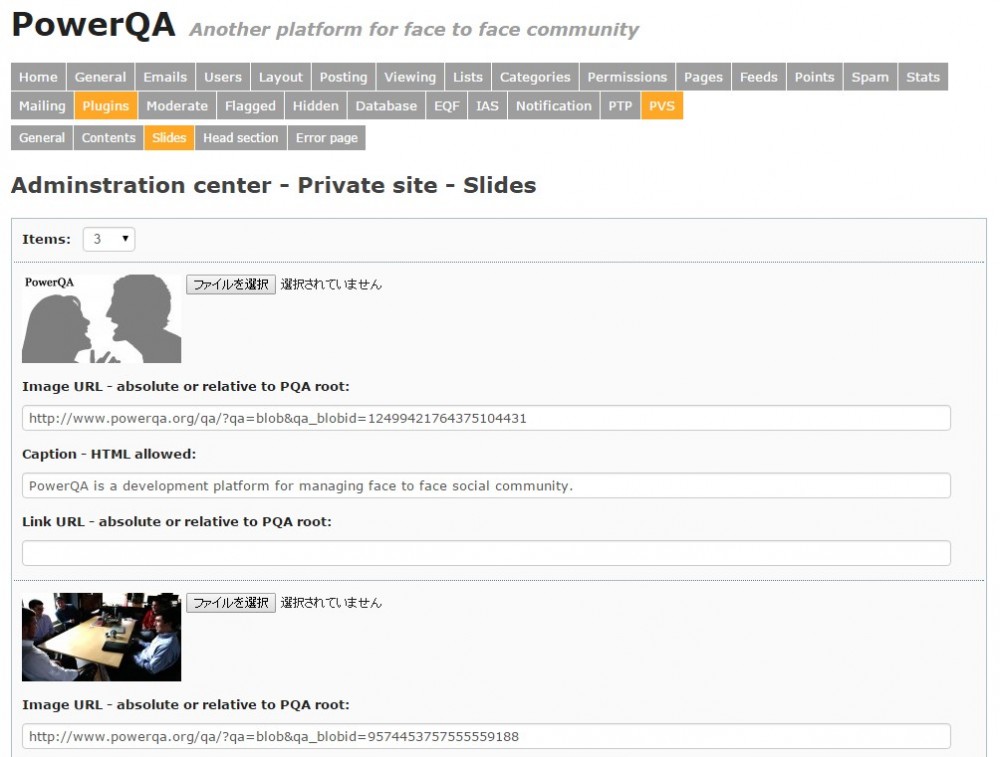1000x757 pixels.
Task: Select the PowerQA silhouette slide thumbnail
Action: 102,318
